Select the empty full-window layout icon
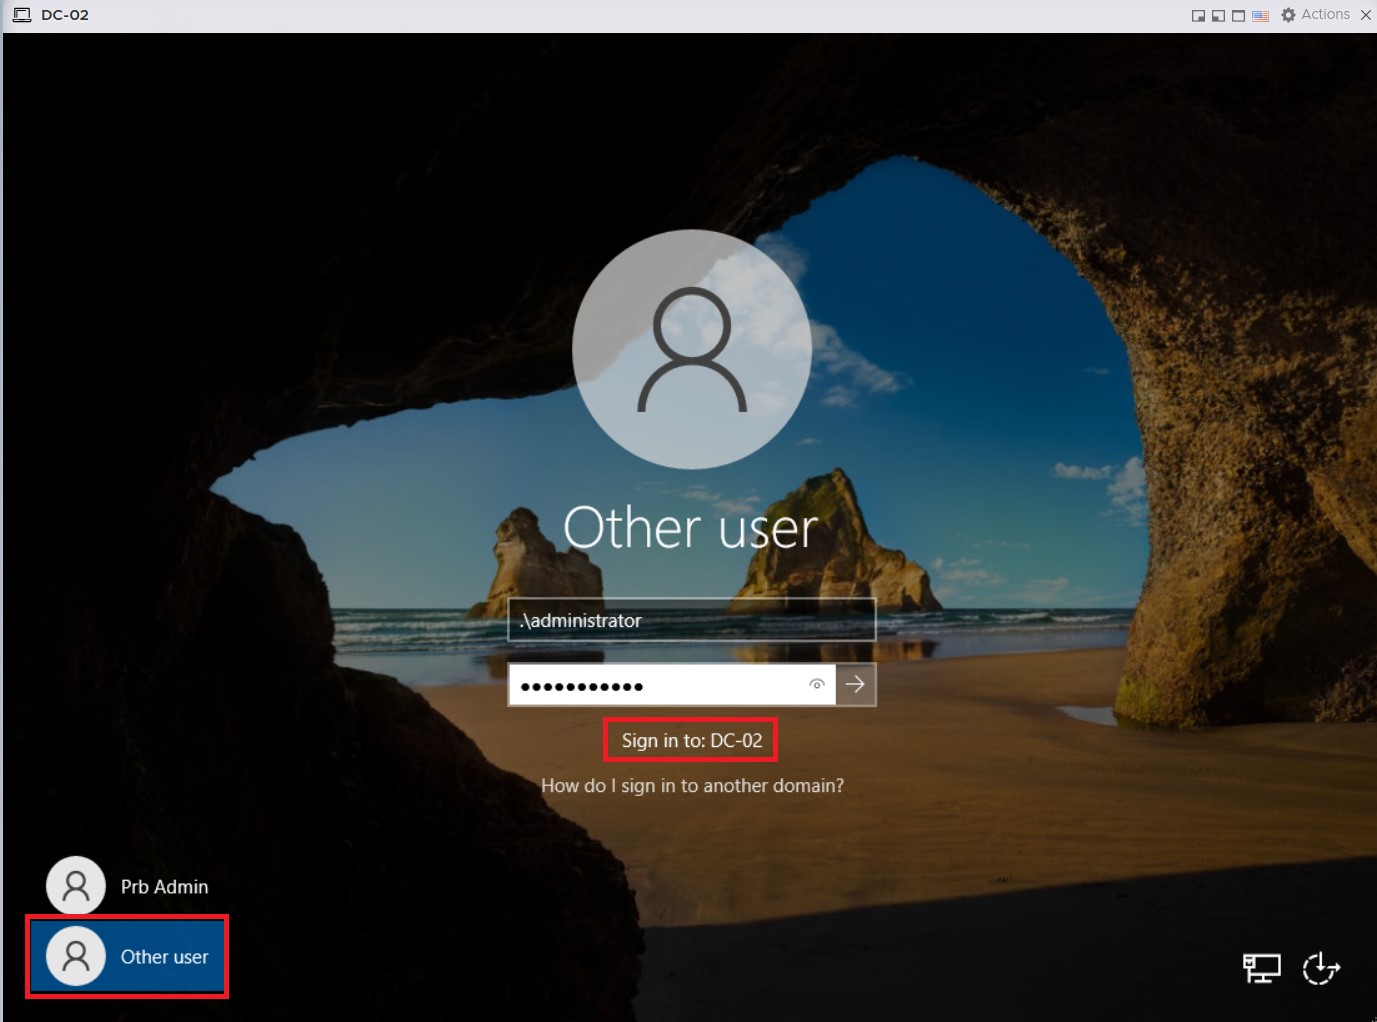This screenshot has height=1022, width=1377. pyautogui.click(x=1238, y=15)
